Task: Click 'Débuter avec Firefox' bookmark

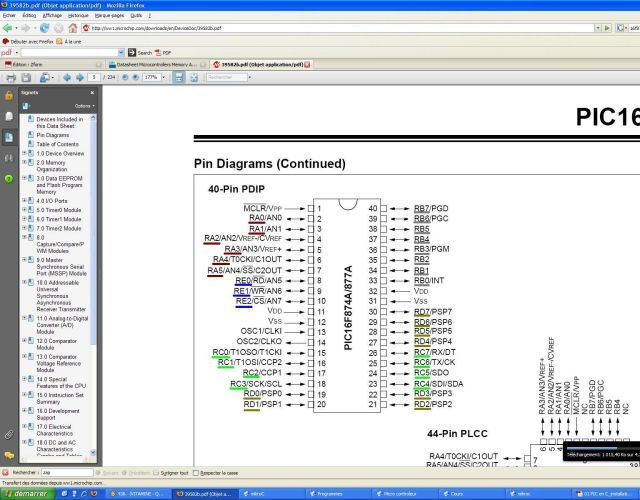Action: tap(29, 42)
